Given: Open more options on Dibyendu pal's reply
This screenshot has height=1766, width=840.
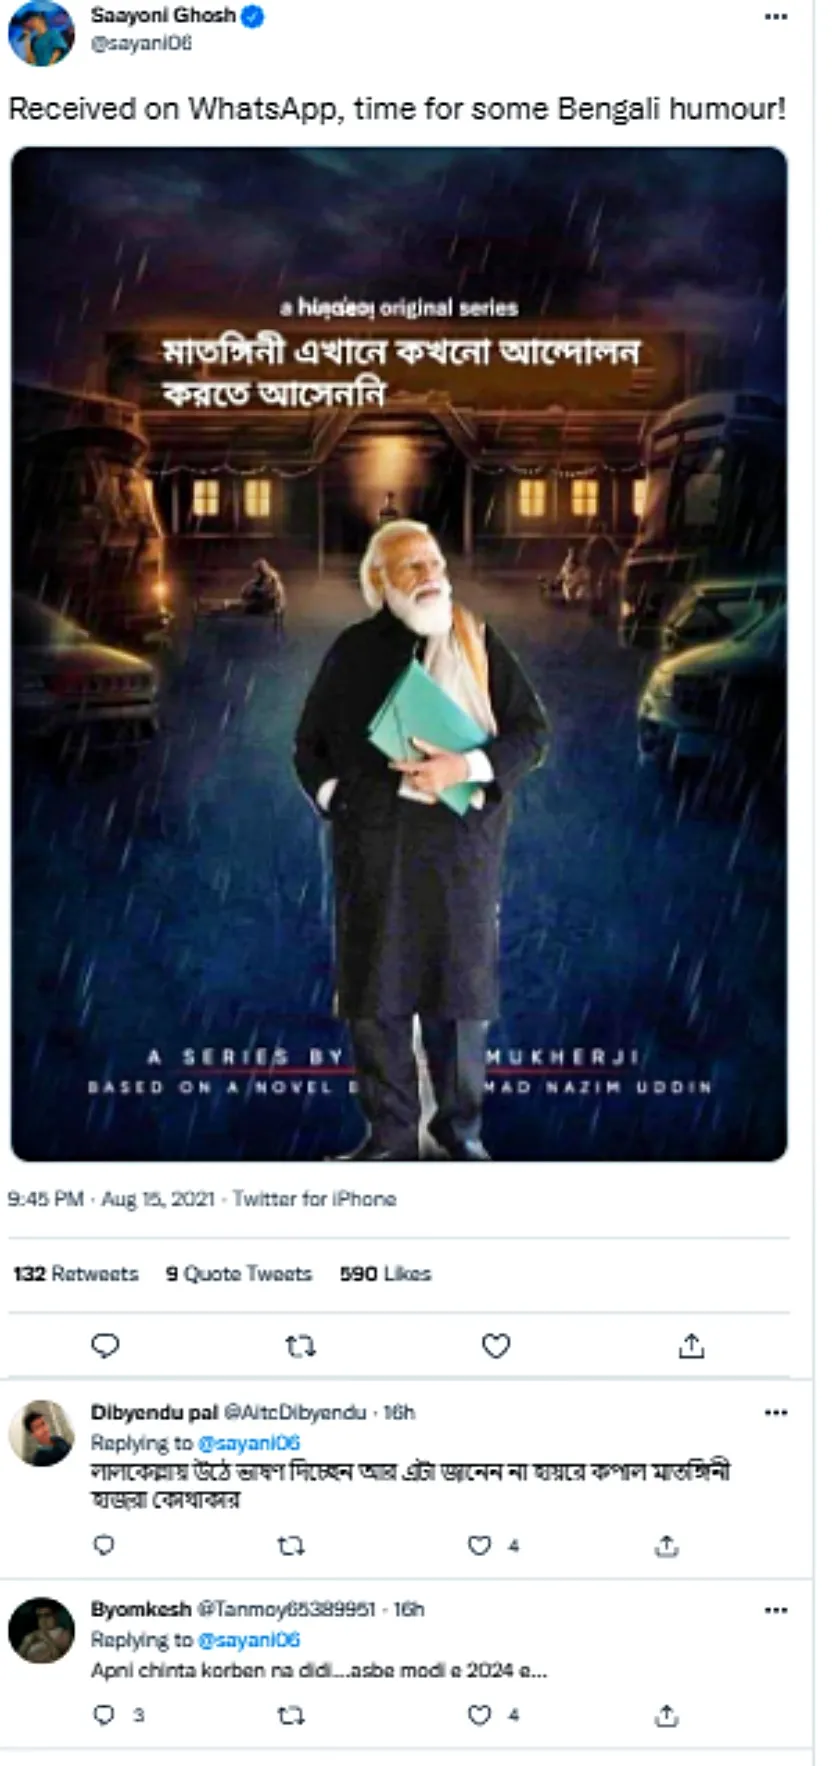Looking at the screenshot, I should tap(776, 1412).
